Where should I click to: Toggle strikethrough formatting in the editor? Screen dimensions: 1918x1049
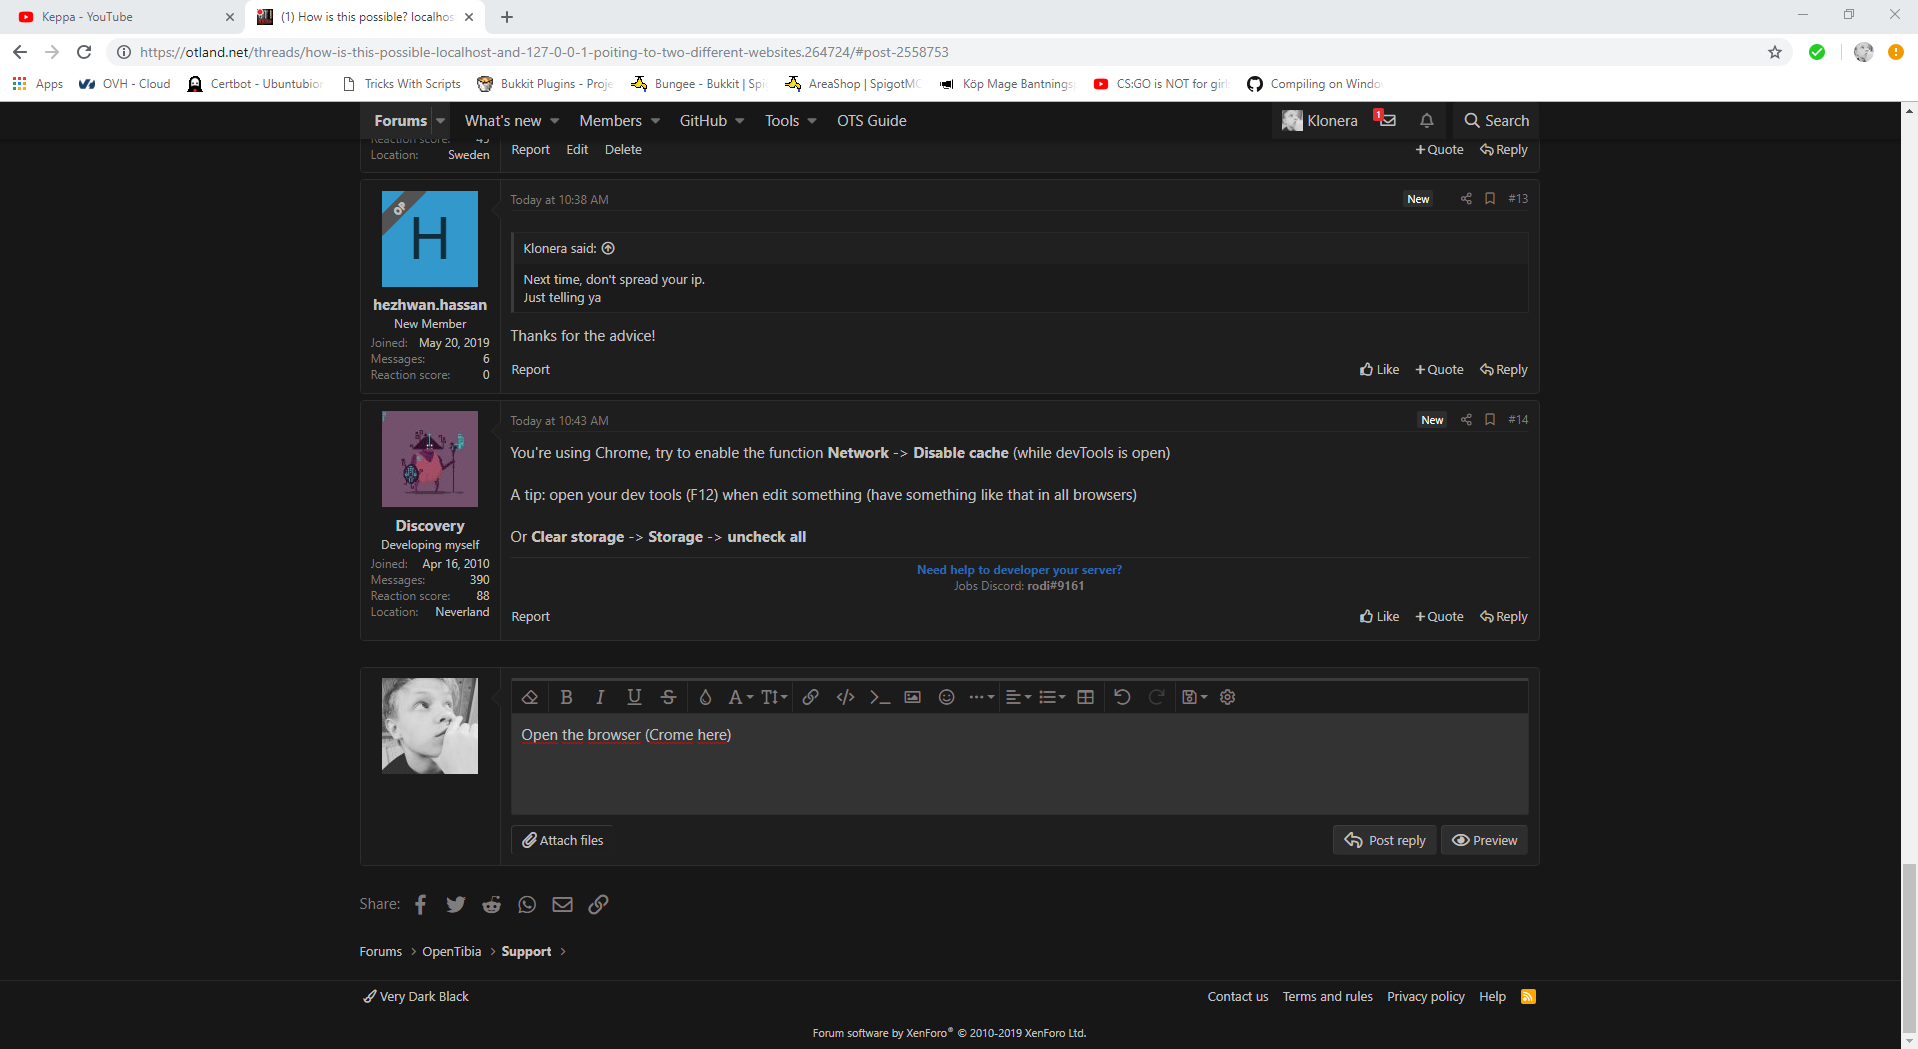[x=669, y=697]
